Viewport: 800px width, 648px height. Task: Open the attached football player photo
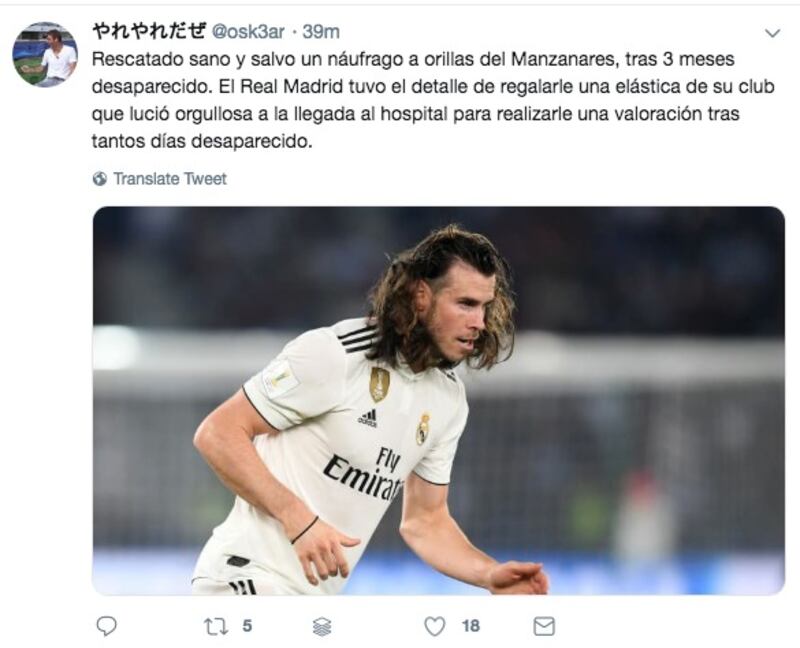(438, 401)
